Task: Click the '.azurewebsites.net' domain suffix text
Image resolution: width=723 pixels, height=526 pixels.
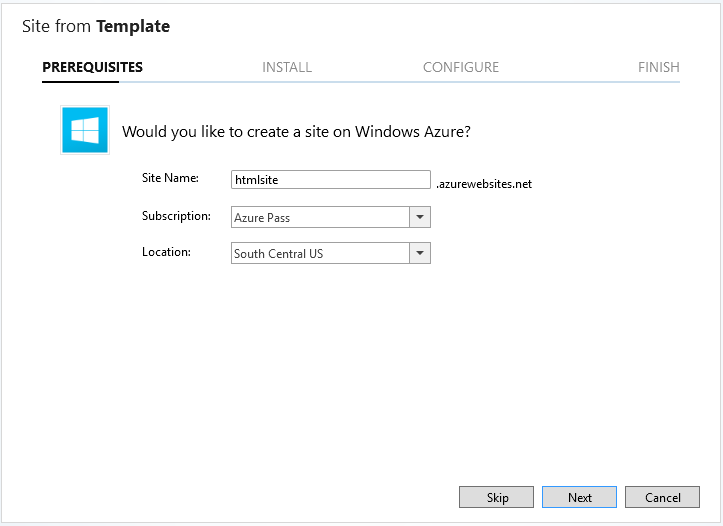Action: coord(484,184)
